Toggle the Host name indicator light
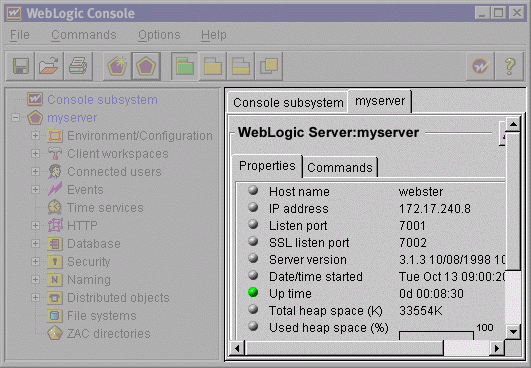The height and width of the screenshot is (368, 531). [x=253, y=190]
